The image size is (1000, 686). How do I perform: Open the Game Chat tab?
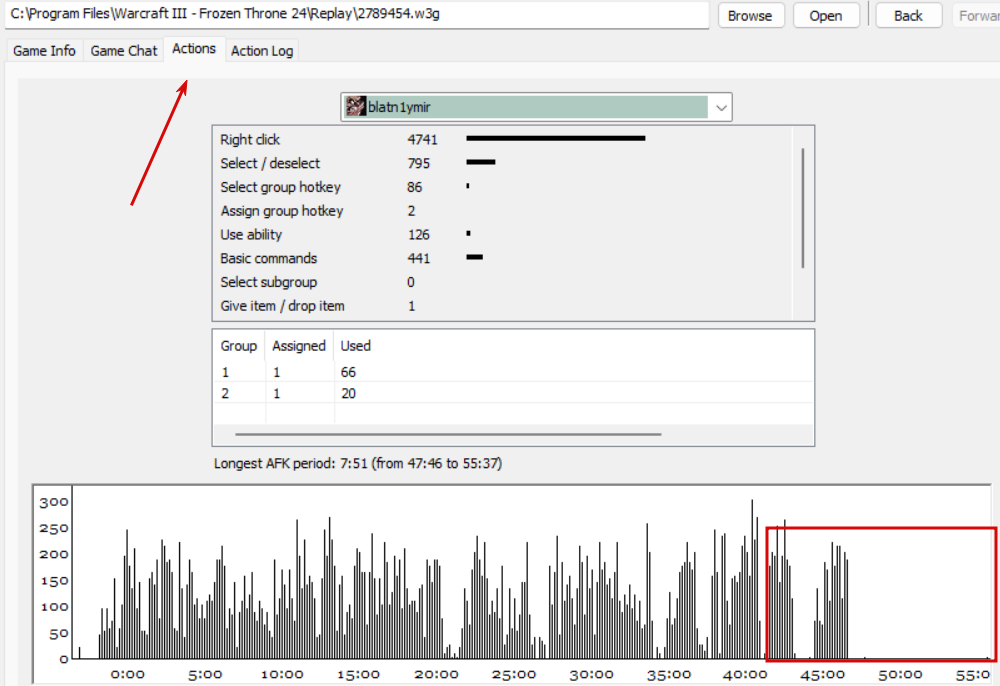click(x=124, y=50)
